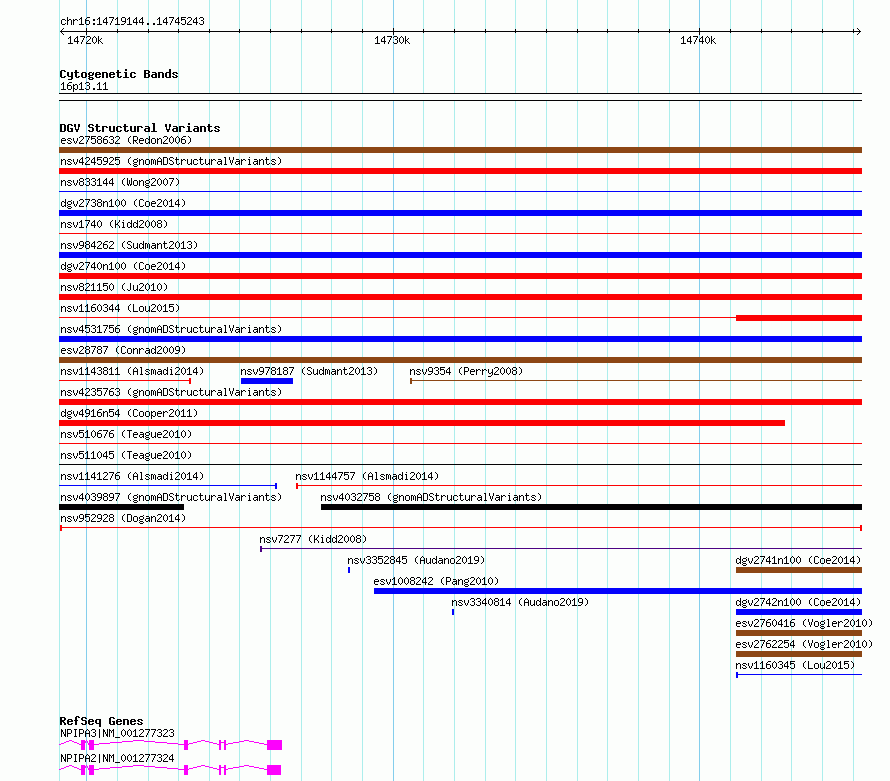Open nsv4235763 gnomAD variant label

171,392
